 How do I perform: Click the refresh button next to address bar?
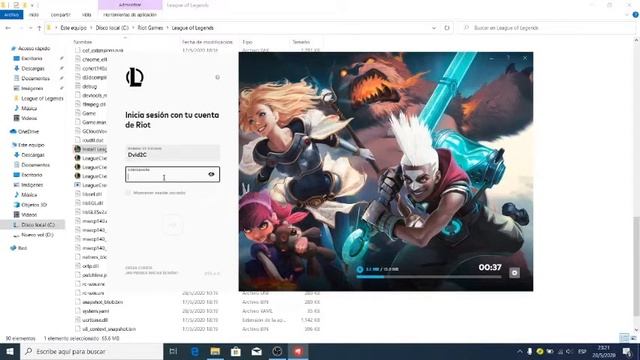pyautogui.click(x=447, y=28)
